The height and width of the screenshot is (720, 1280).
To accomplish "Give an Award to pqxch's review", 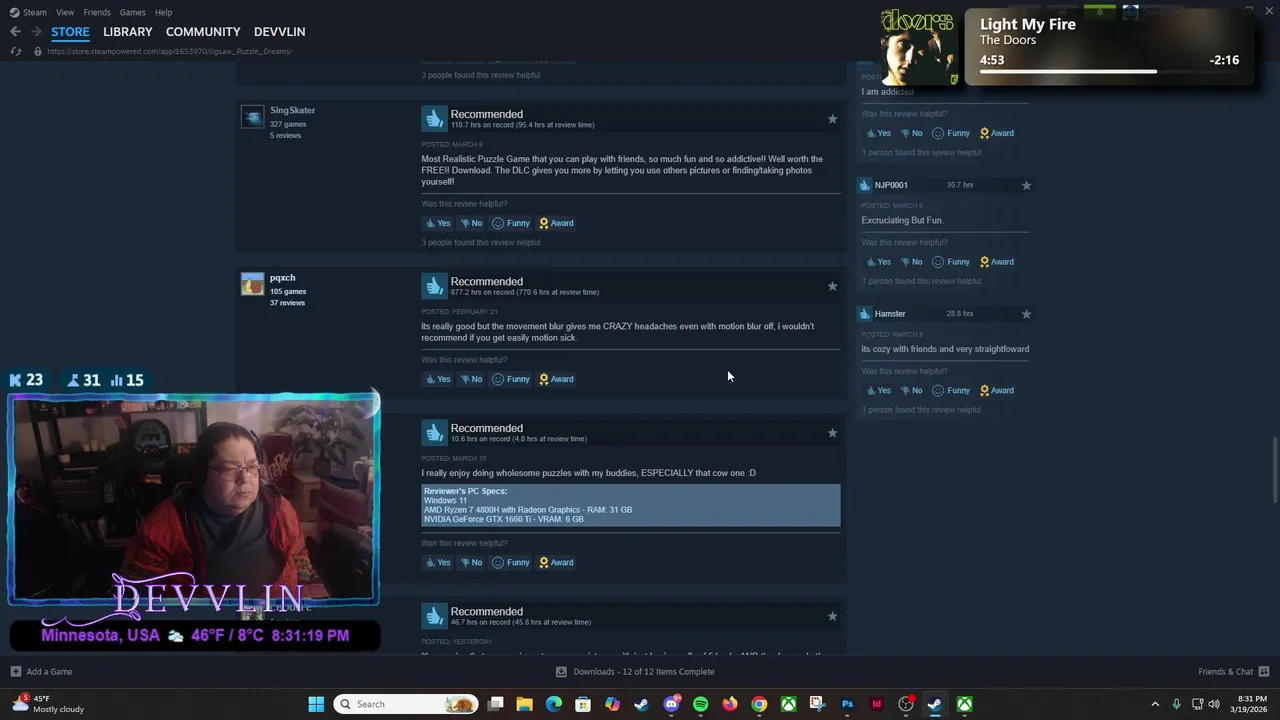I will click(x=556, y=379).
